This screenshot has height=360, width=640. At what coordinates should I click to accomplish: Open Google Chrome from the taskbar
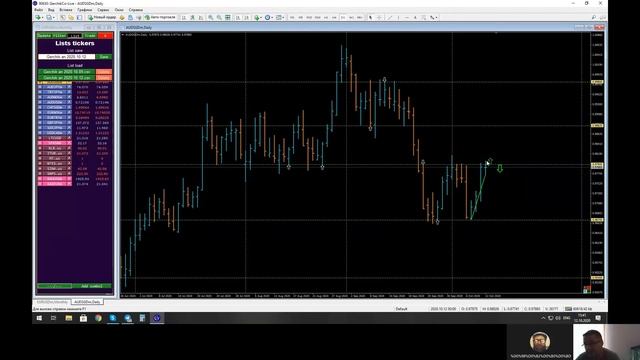(x=98, y=318)
